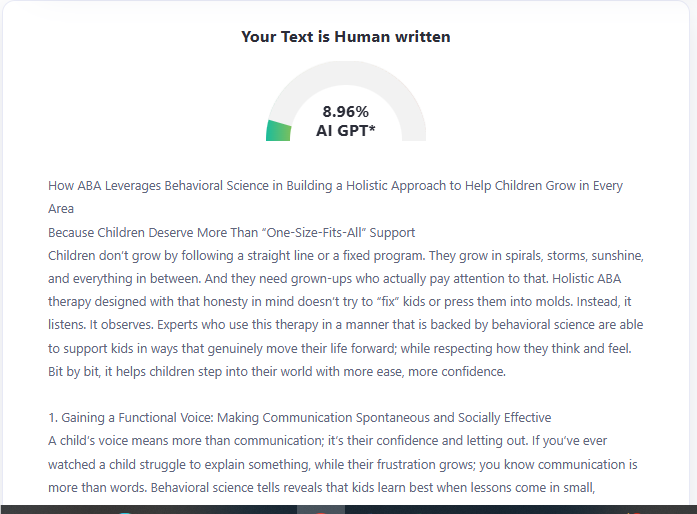The height and width of the screenshot is (514, 697).
Task: Click the "AI GPT*" label under the score
Action: [x=345, y=130]
